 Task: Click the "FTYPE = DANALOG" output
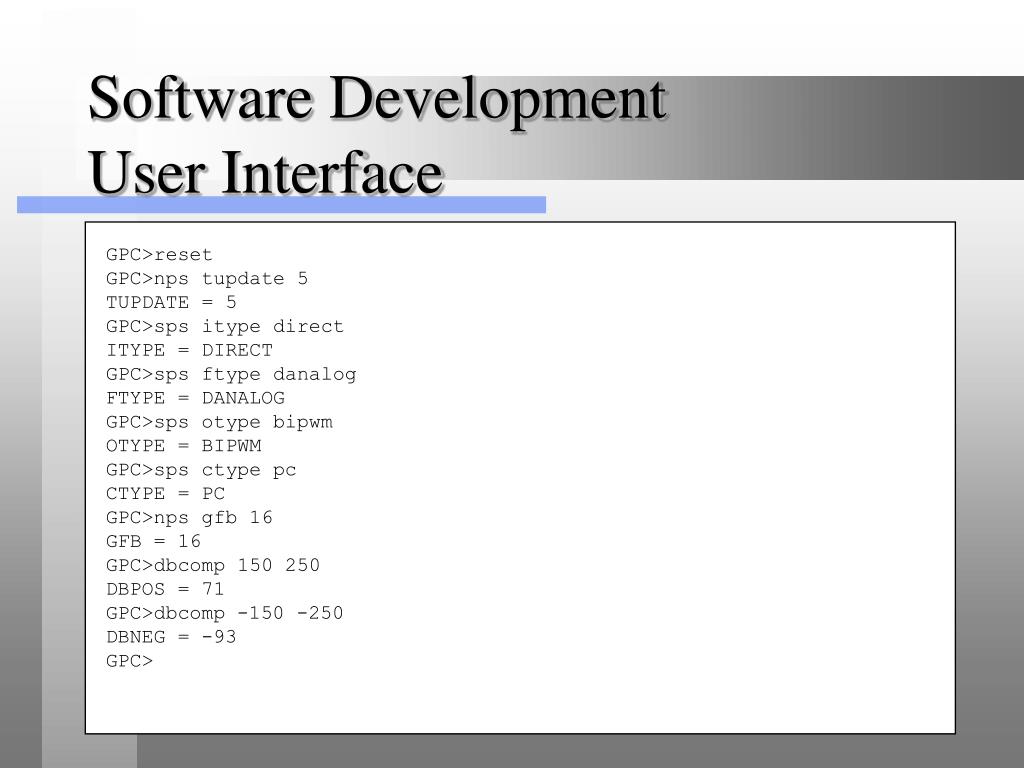195,398
